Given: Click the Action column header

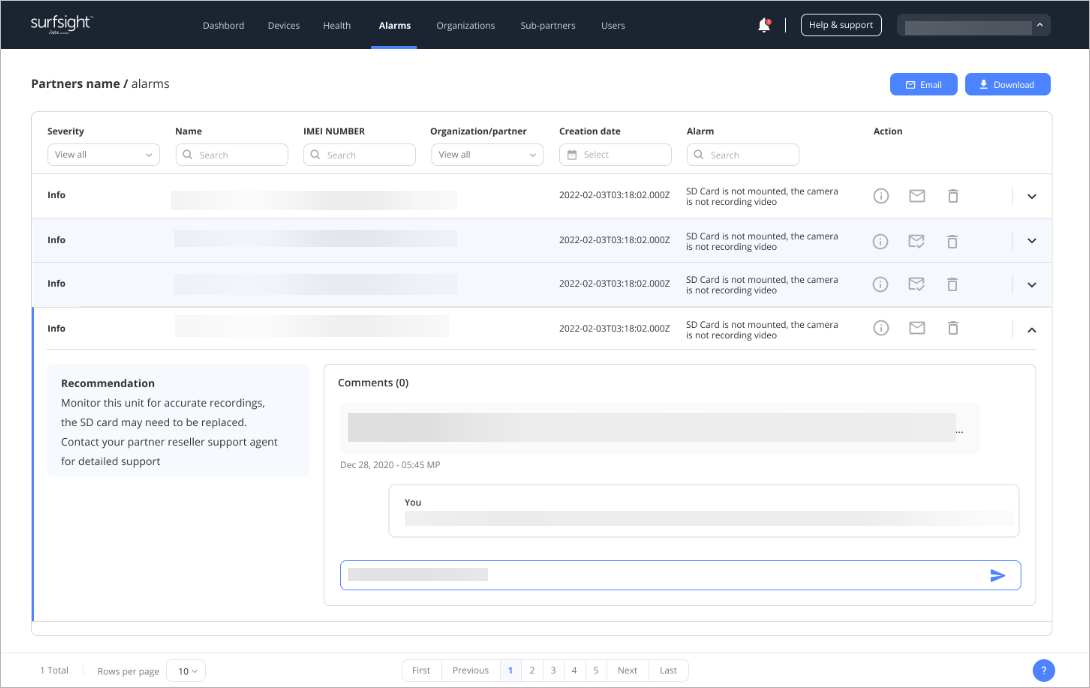Looking at the screenshot, I should [888, 131].
